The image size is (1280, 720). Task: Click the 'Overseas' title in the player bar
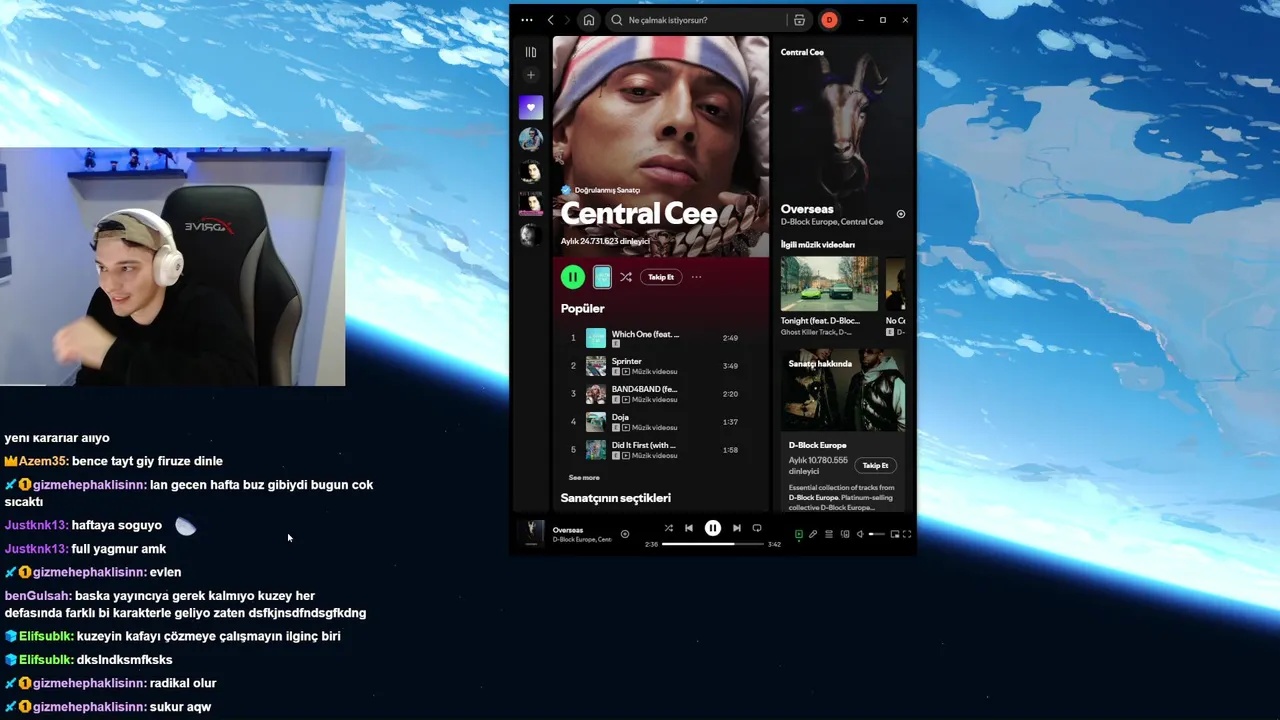pos(568,530)
